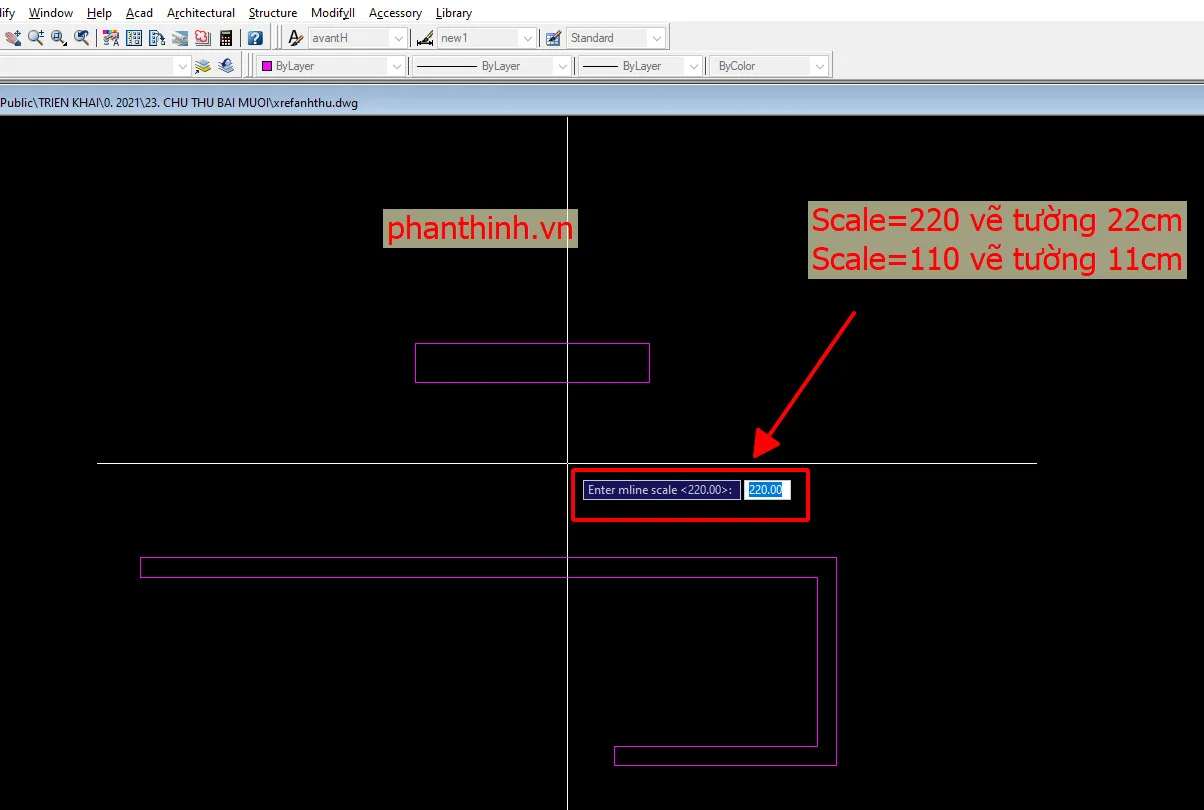The height and width of the screenshot is (810, 1204).
Task: Click the Layer Previous icon
Action: [x=226, y=66]
